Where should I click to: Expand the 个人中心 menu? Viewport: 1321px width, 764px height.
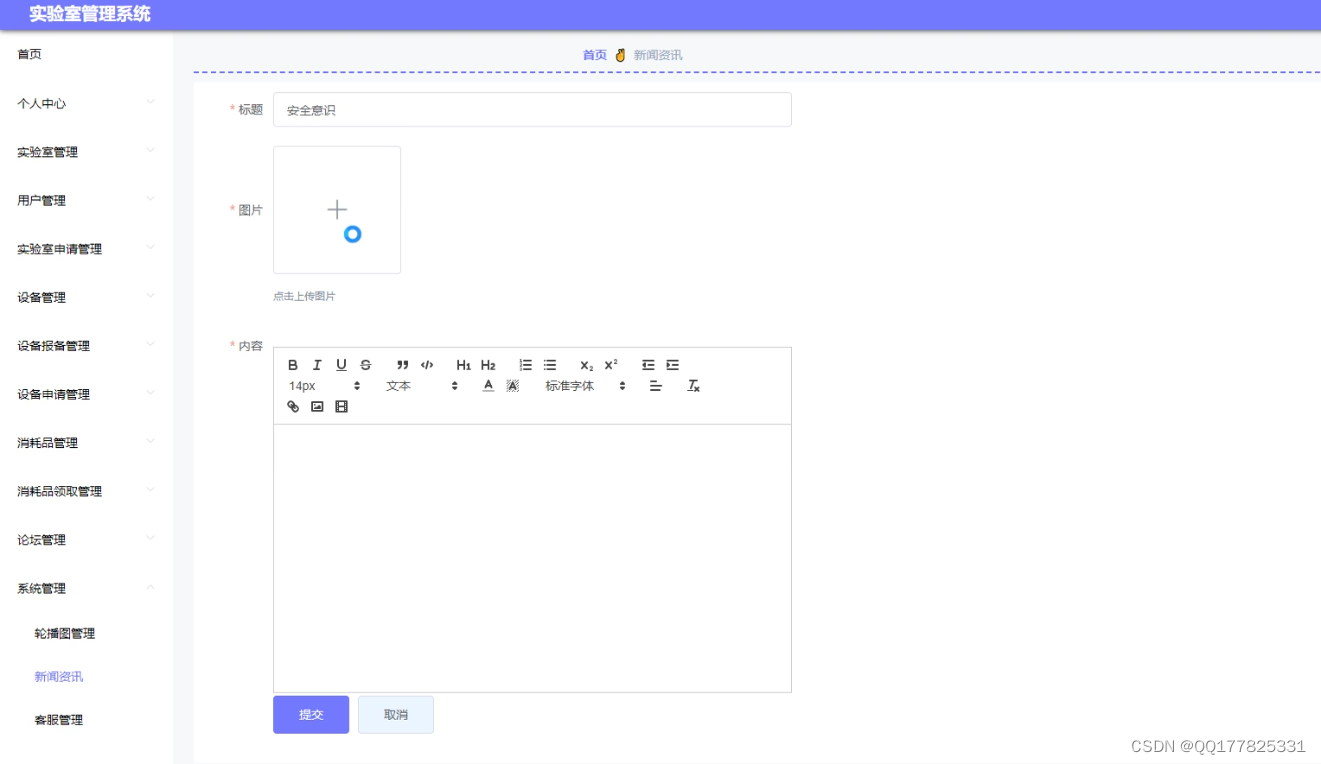(86, 103)
